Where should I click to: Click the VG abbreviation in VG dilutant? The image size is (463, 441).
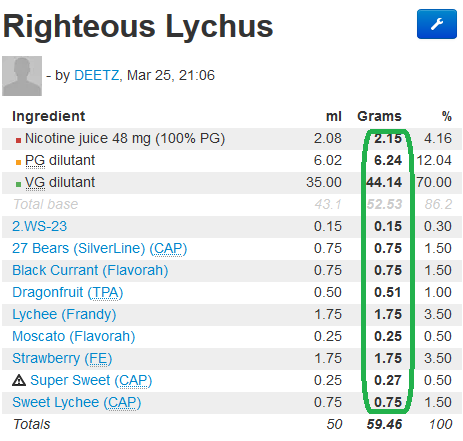click(x=35, y=182)
